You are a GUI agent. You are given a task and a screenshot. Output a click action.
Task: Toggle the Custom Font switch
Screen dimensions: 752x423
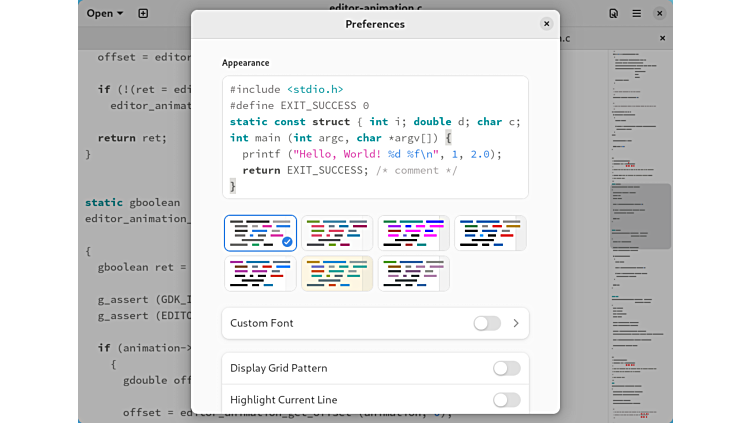(486, 323)
